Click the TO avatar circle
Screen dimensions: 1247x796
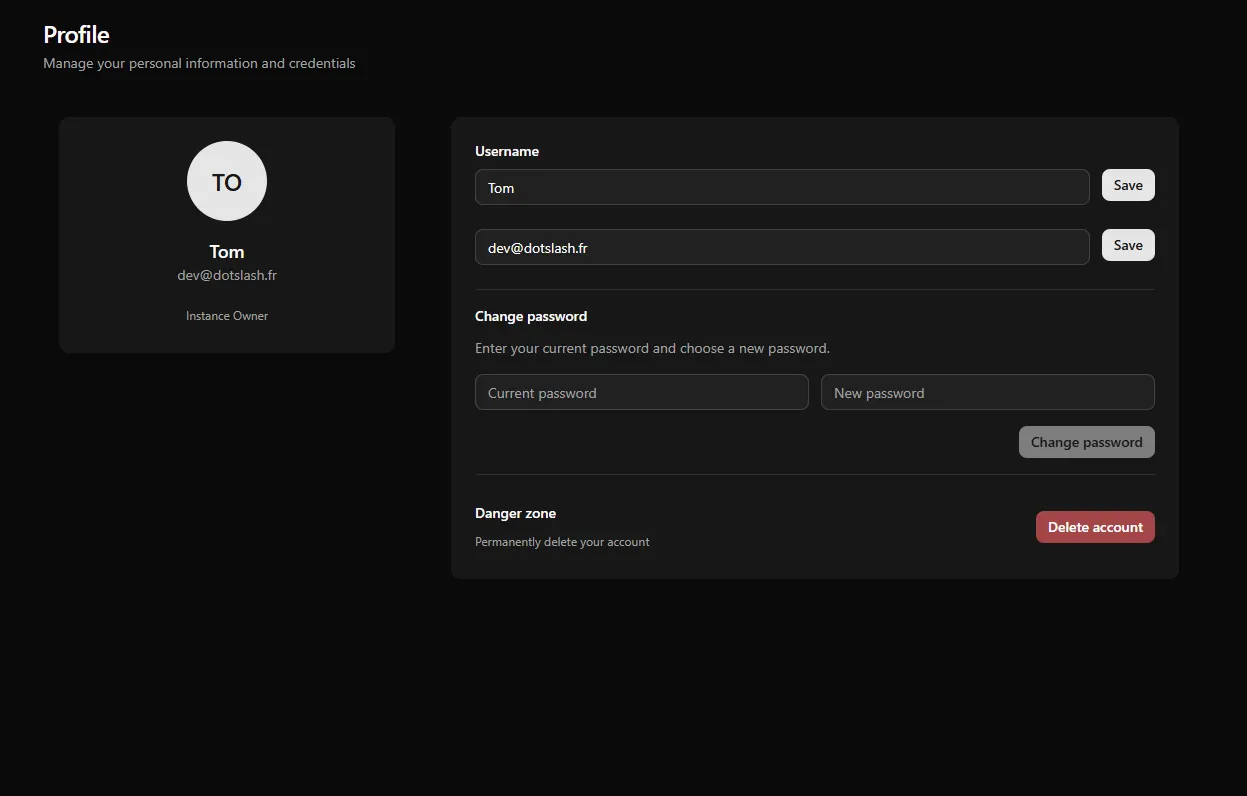pos(227,181)
